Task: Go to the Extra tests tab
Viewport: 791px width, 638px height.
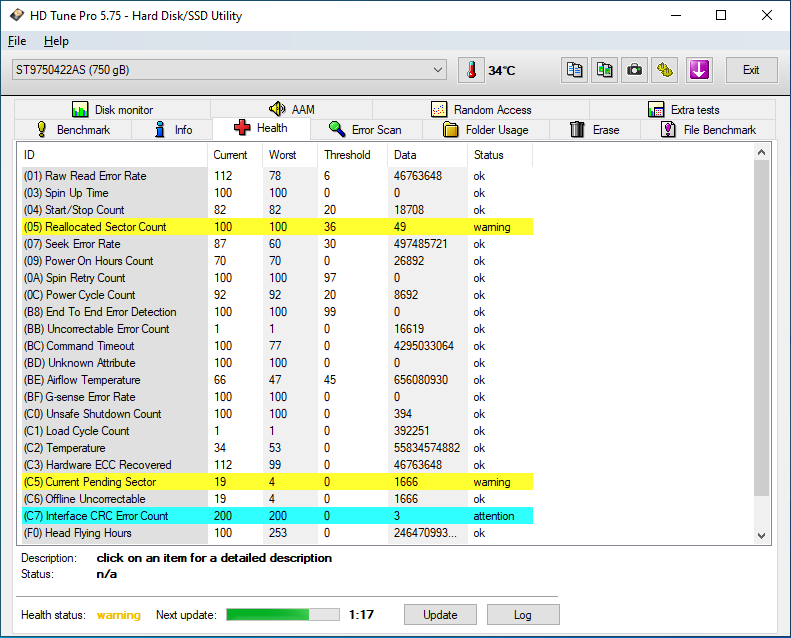Action: (683, 110)
